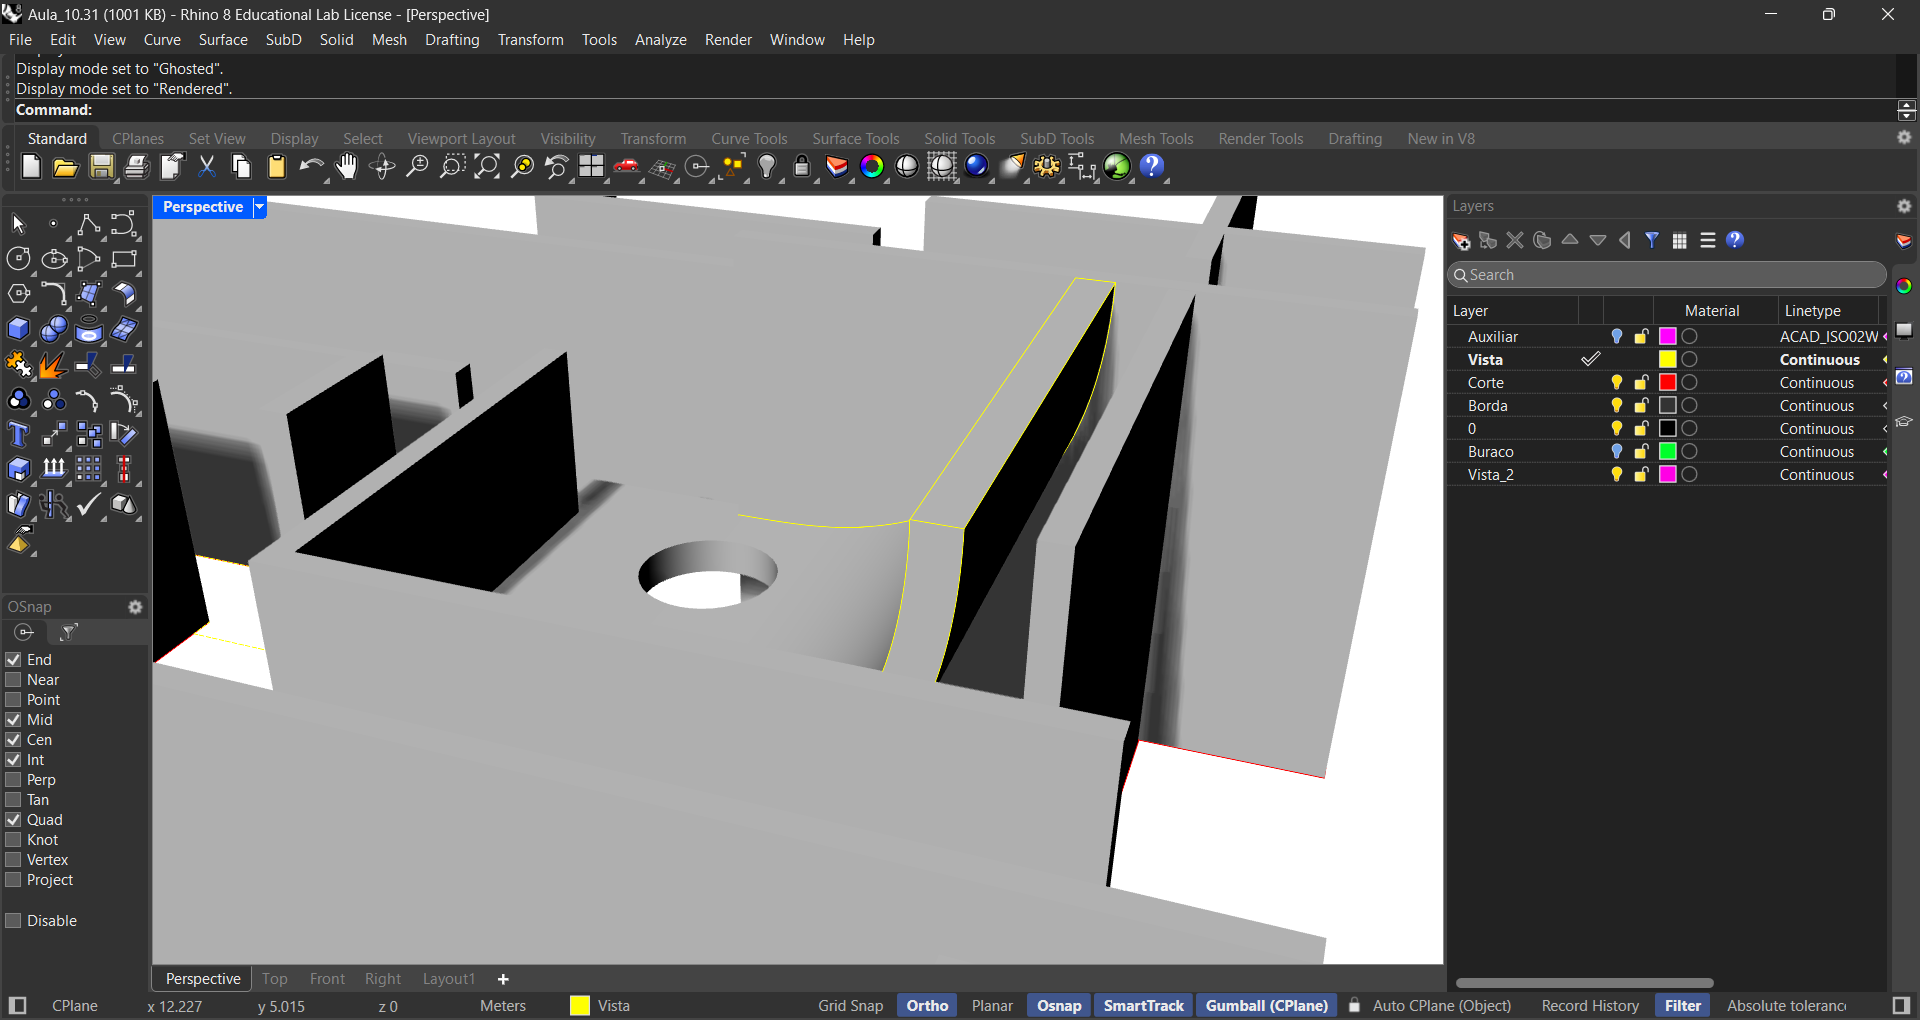The width and height of the screenshot is (1920, 1020).
Task: Open Linetype dropdown for Corte layer
Action: [x=1816, y=383]
